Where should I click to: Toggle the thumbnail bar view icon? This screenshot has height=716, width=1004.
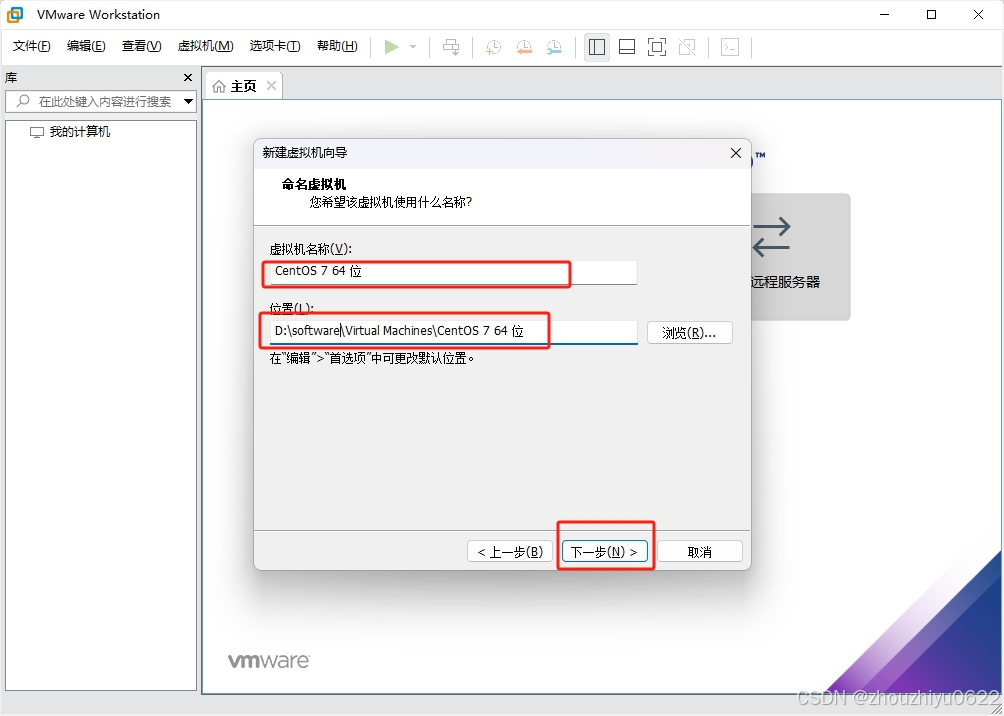click(x=627, y=47)
